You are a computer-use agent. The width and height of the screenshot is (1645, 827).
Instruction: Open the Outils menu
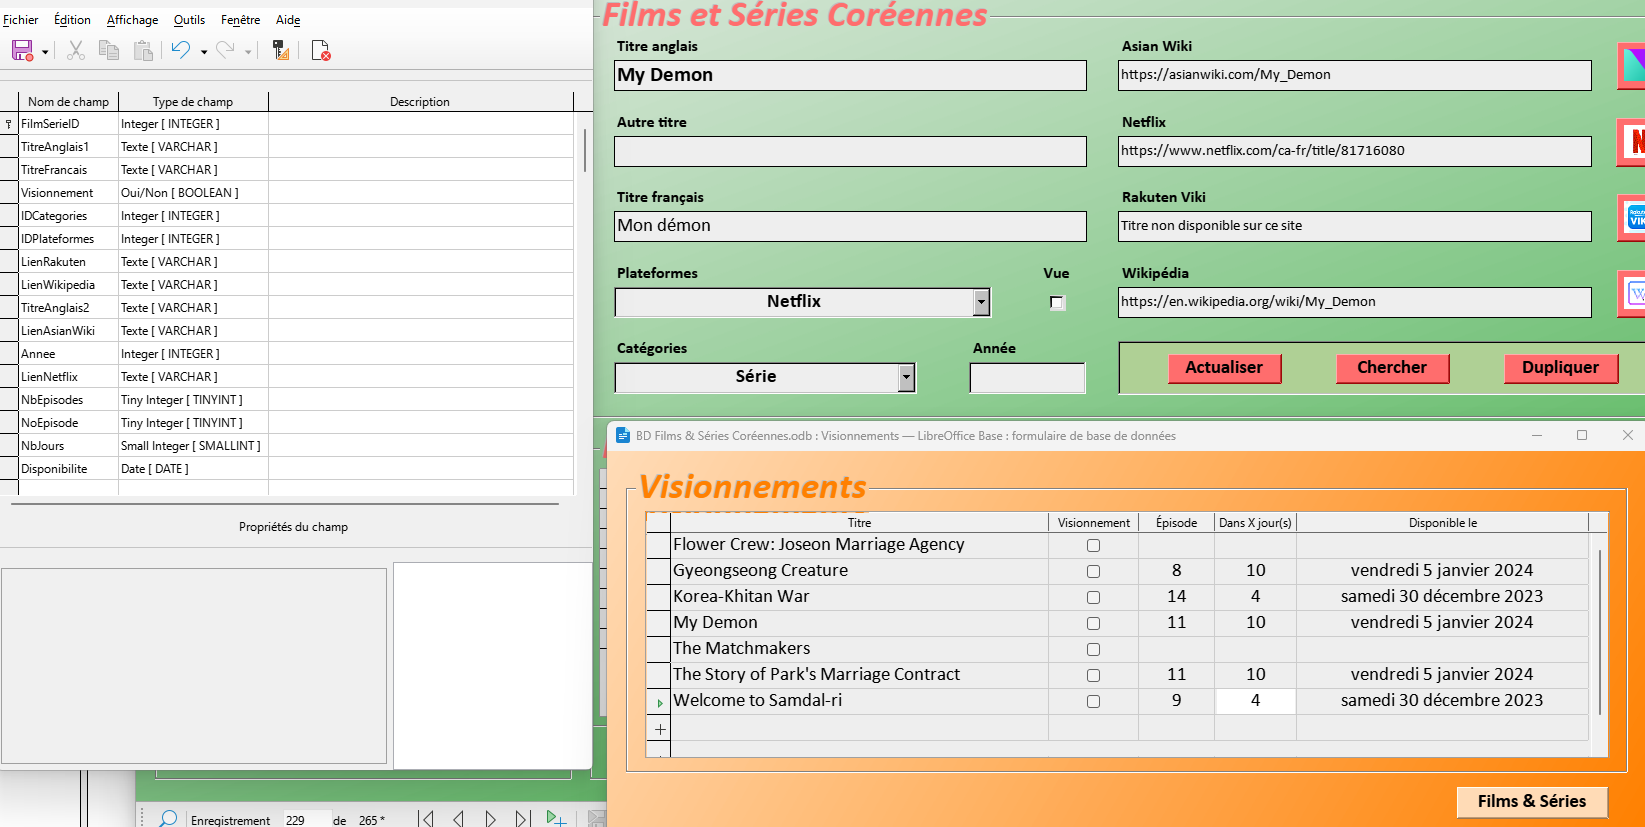coord(189,20)
